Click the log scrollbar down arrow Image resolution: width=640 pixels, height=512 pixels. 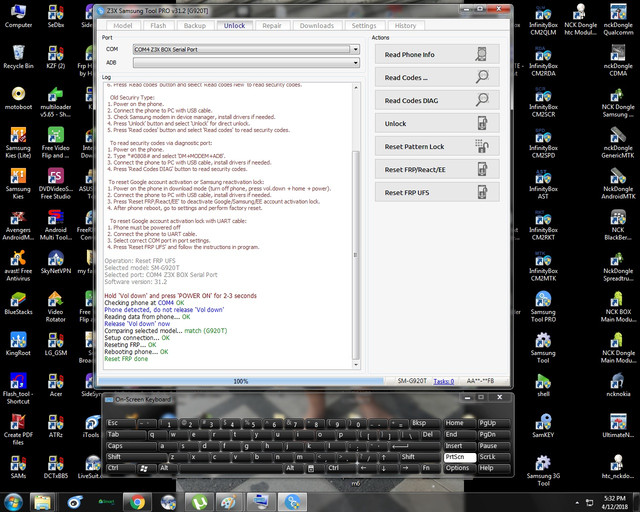[356, 365]
